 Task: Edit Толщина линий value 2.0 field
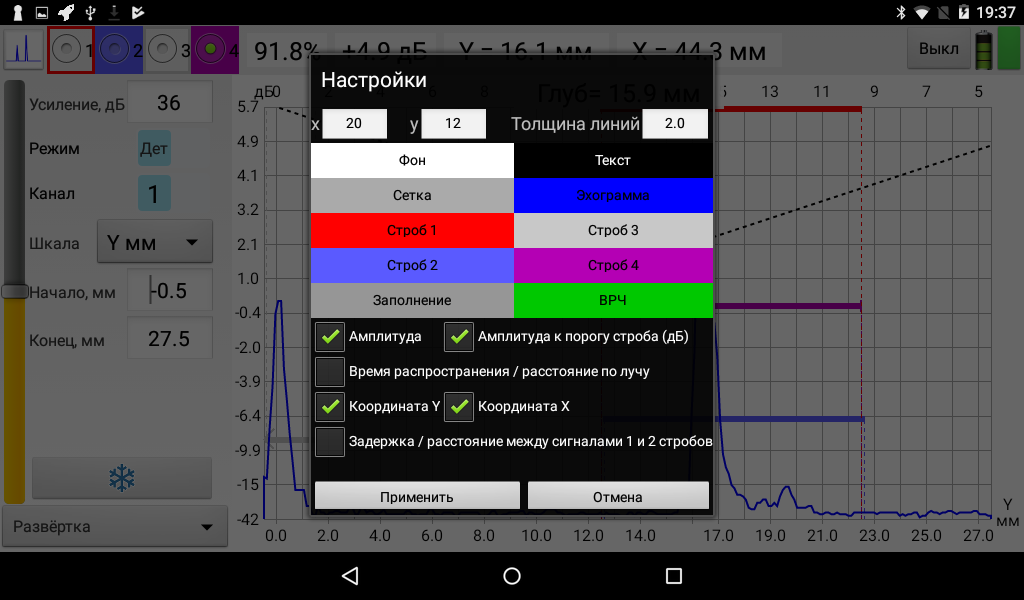[x=675, y=123]
